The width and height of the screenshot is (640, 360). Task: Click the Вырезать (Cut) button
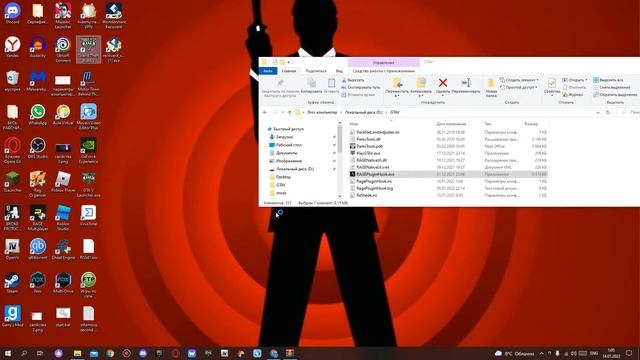coord(353,80)
